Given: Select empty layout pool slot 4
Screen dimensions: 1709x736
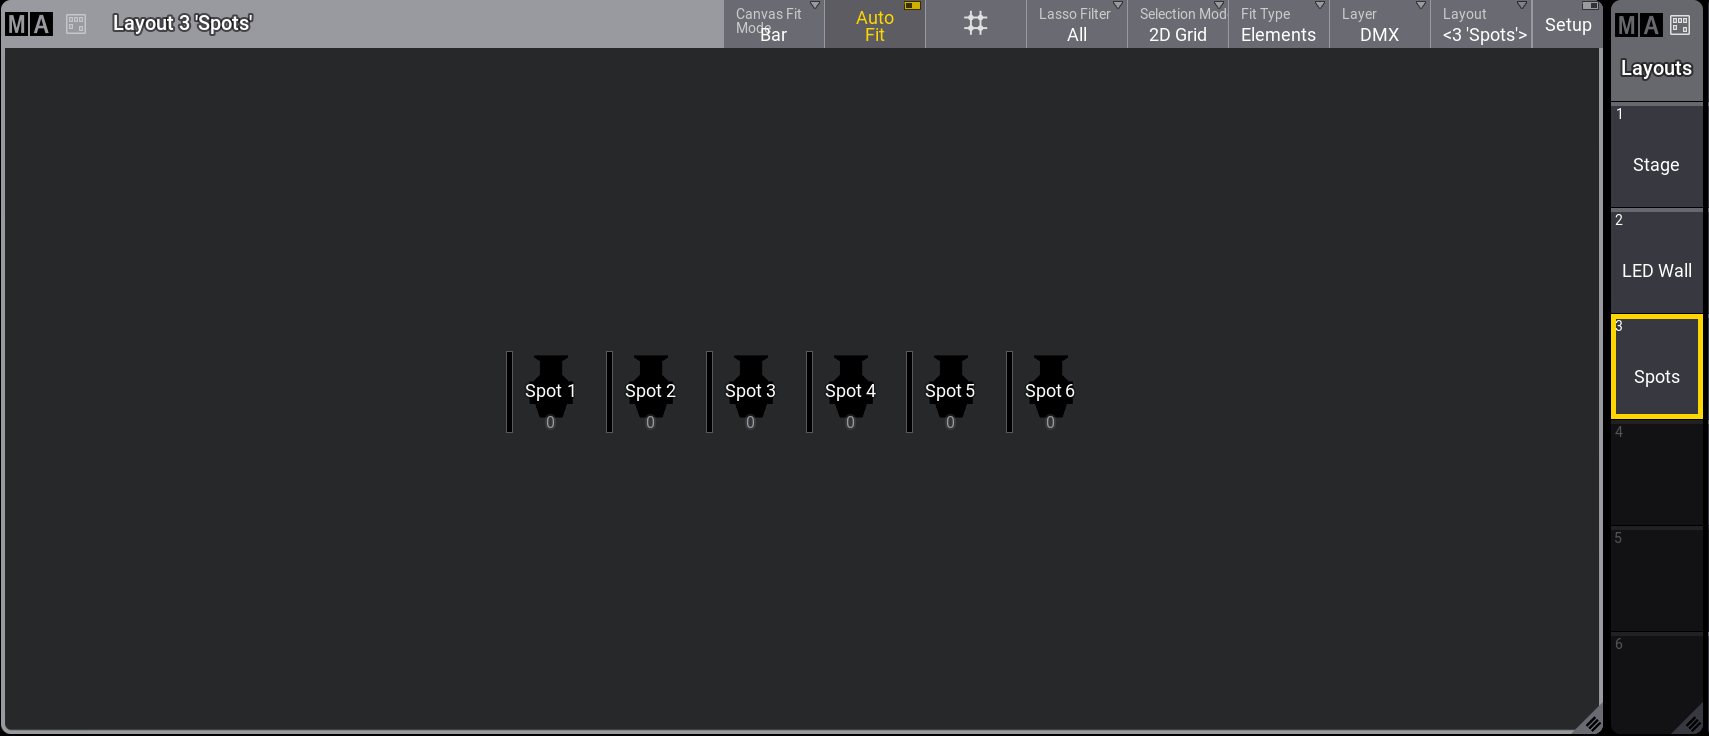Looking at the screenshot, I should 1656,474.
